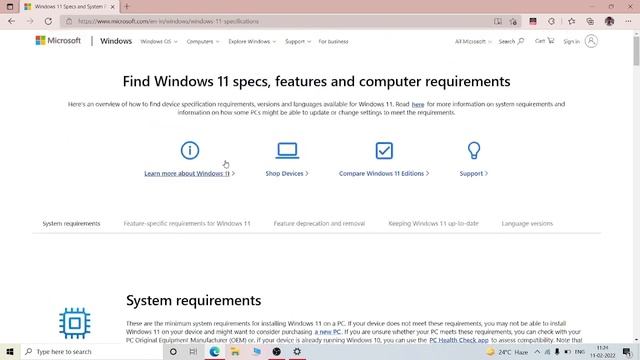Open the tab actions menu icon
This screenshot has width=640, height=360.
coord(10,7)
